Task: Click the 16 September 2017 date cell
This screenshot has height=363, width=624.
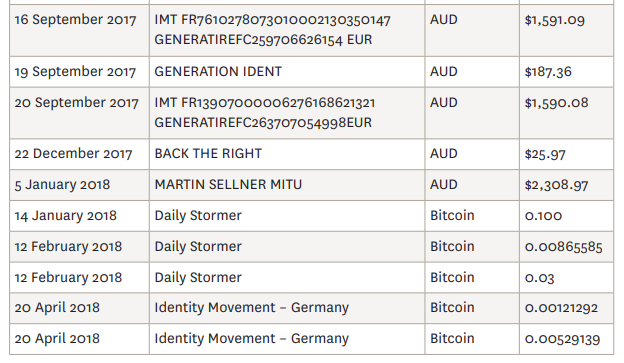Action: (79, 31)
